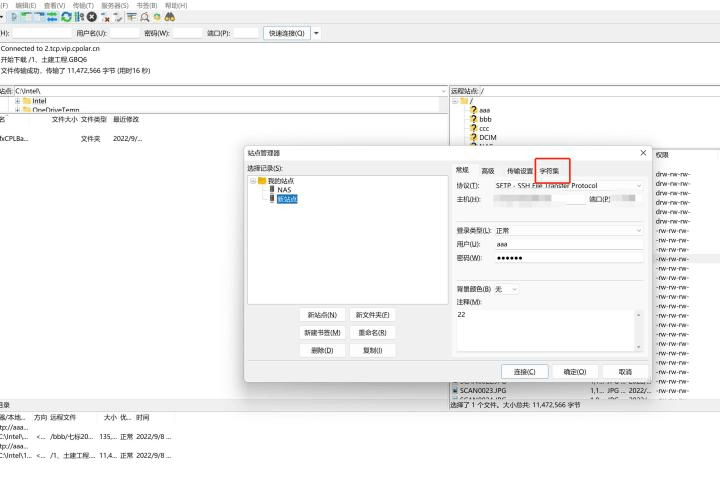Switch to the 传输设置 tab

519,171
